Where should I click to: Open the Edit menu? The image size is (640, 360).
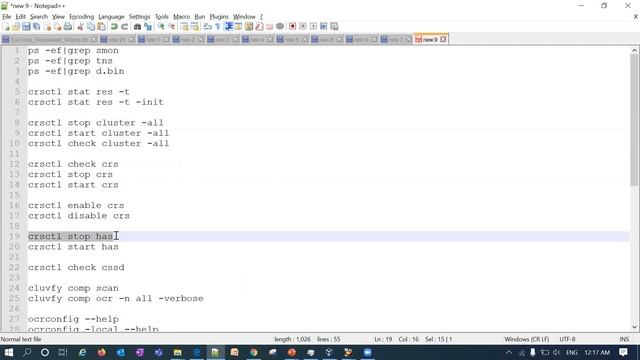tap(20, 17)
